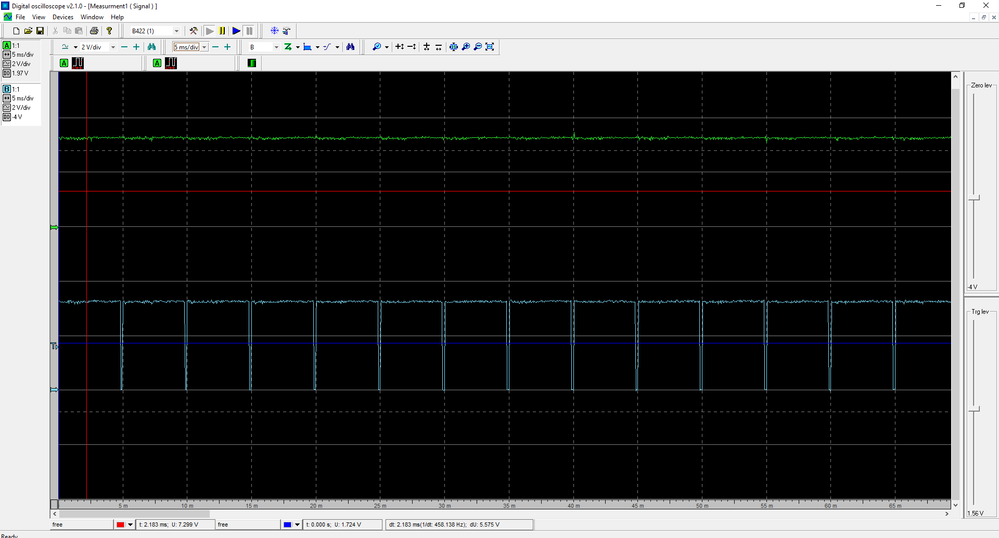Run blue play button
Viewport: 999px width, 538px height.
[236, 31]
